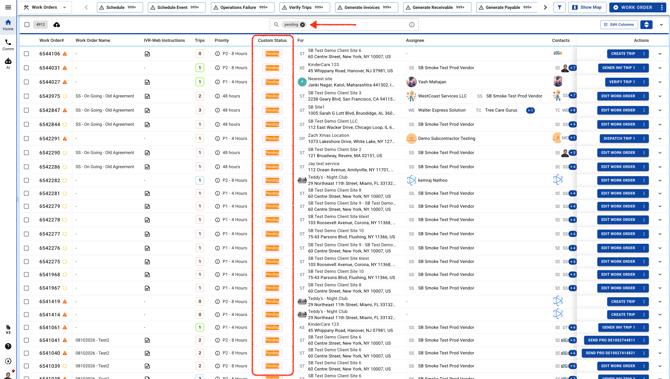Click the Pending status tag for 6542290
The image size is (670, 379).
coord(272,153)
